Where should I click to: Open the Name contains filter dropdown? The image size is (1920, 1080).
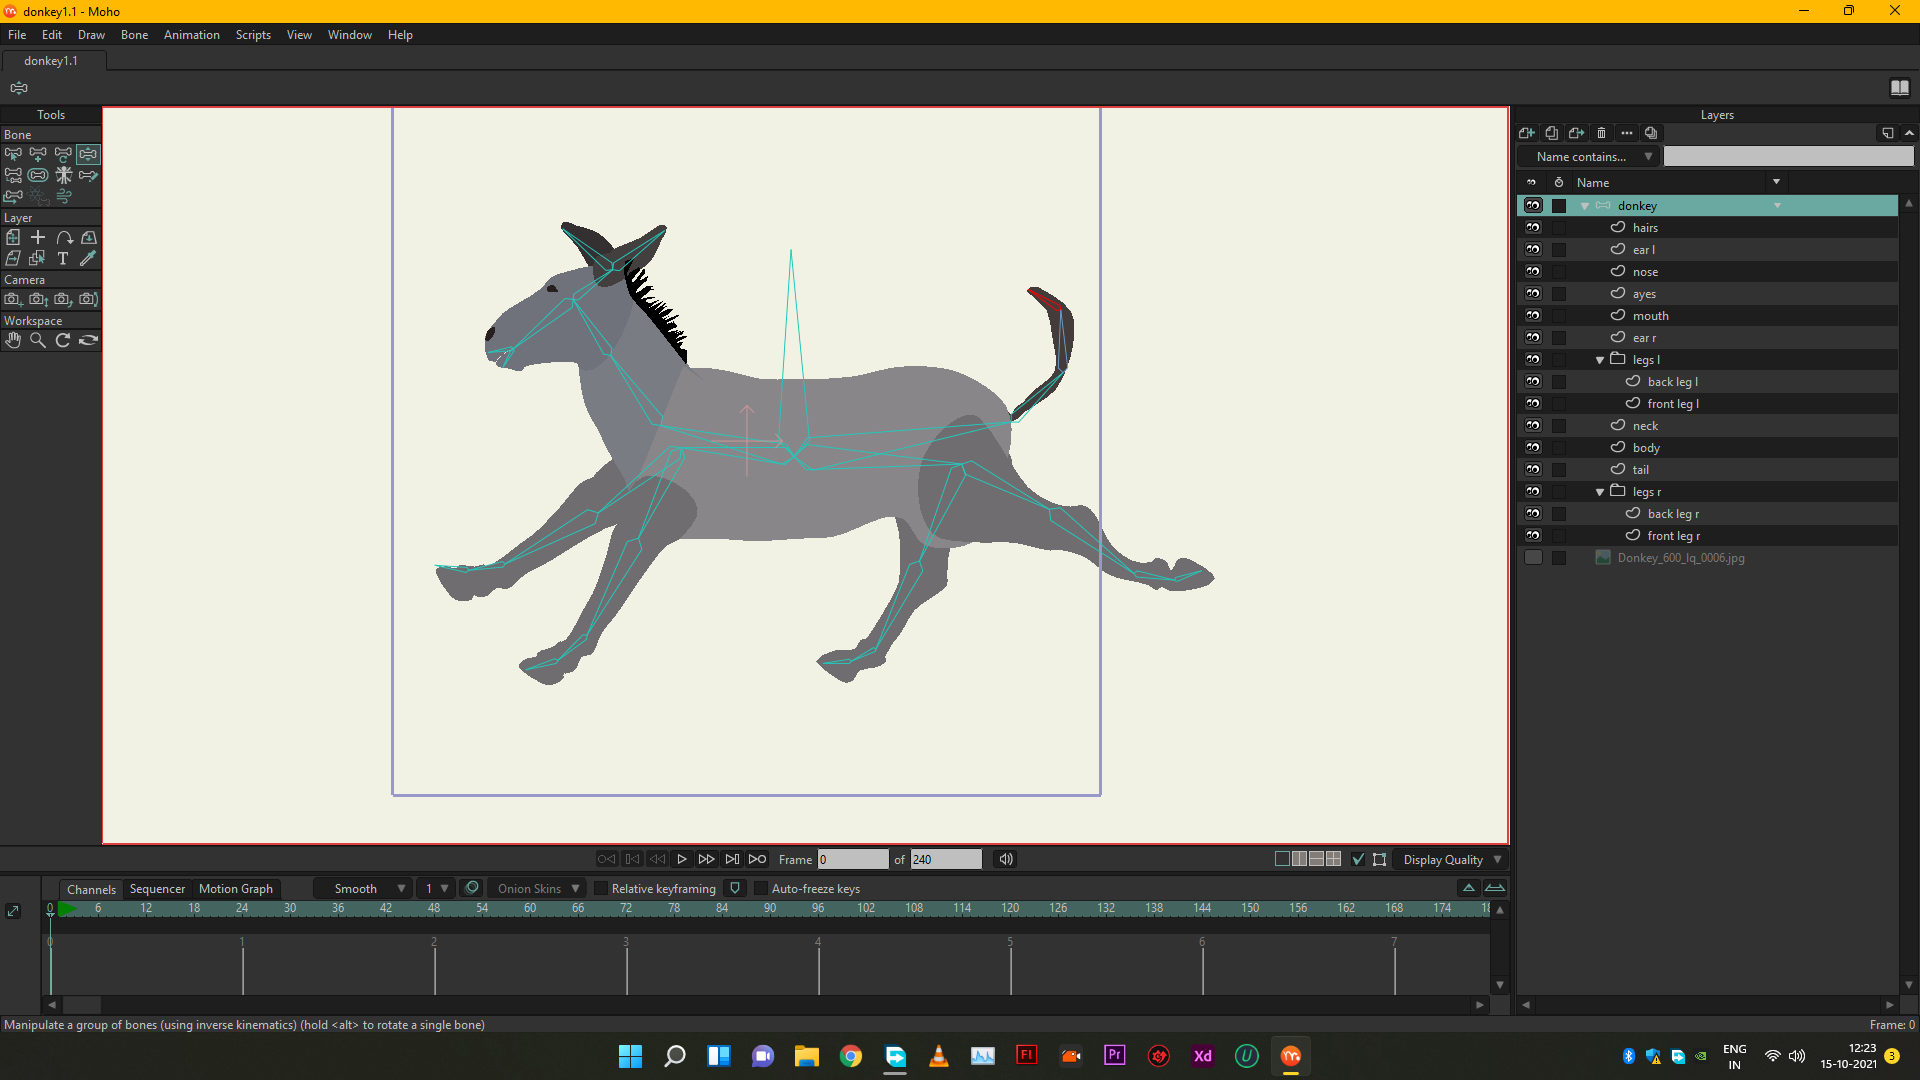point(1589,157)
